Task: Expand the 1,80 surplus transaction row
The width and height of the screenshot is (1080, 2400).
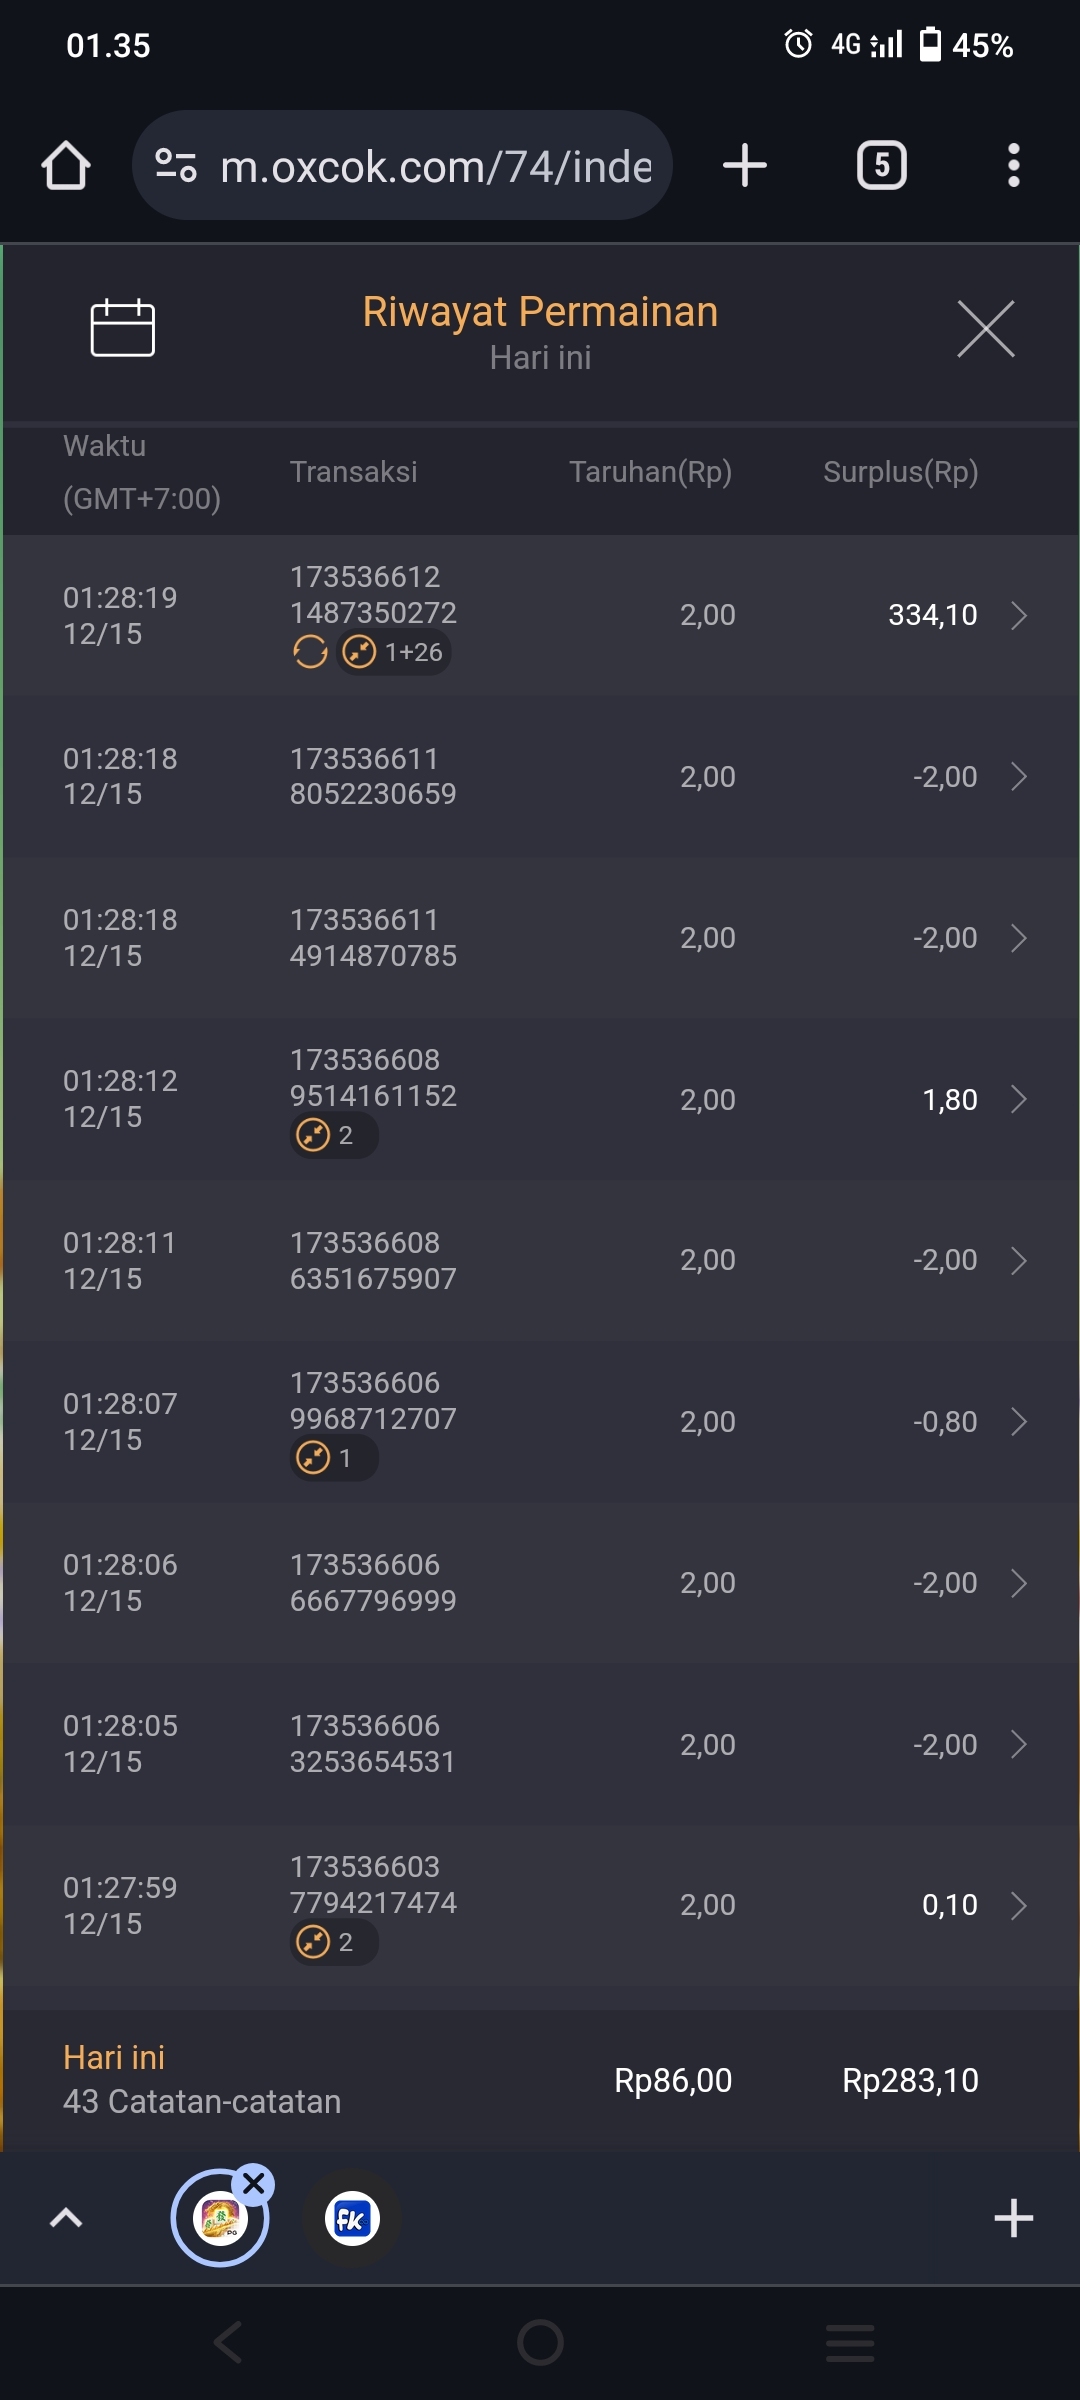Action: point(1018,1099)
